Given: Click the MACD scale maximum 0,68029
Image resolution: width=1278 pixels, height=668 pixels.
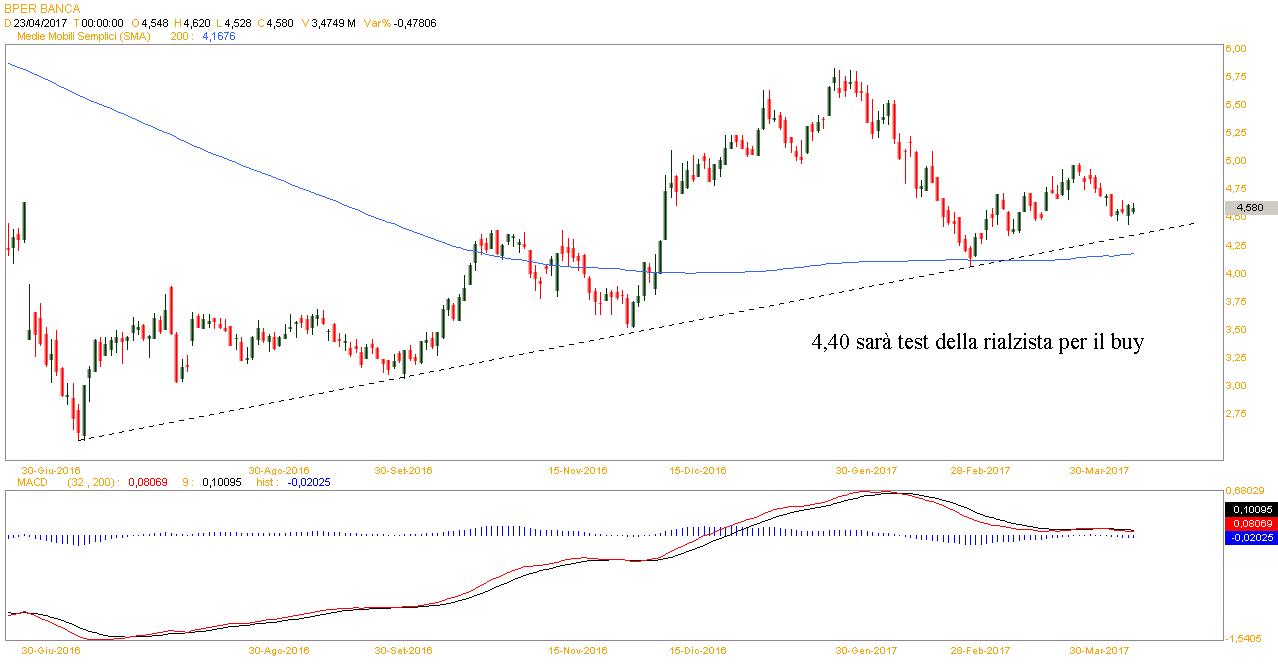Looking at the screenshot, I should pyautogui.click(x=1244, y=490).
